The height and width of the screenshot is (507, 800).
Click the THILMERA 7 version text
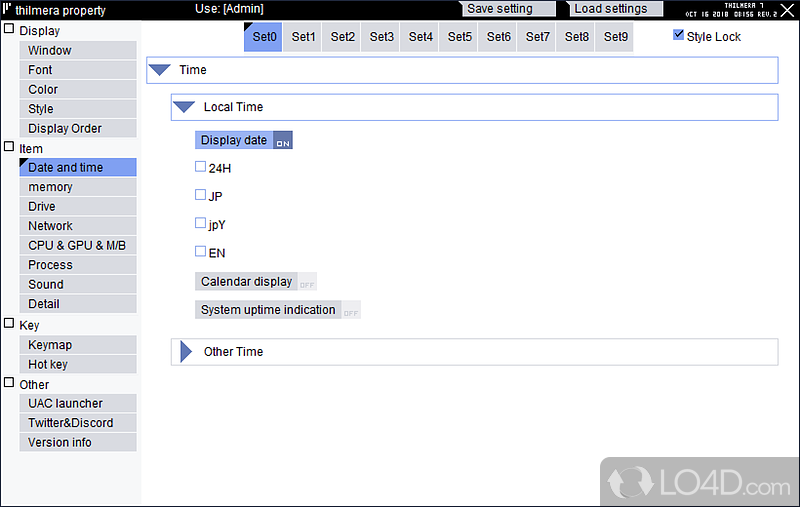coord(744,6)
